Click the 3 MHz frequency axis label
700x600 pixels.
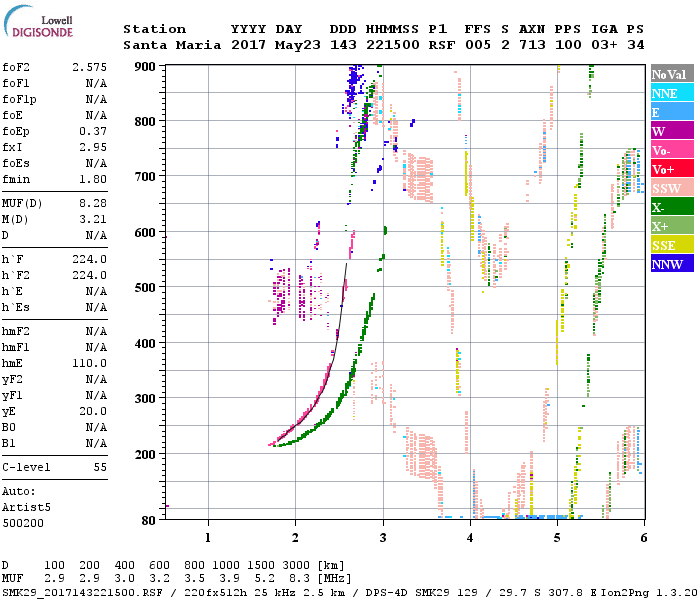point(383,538)
